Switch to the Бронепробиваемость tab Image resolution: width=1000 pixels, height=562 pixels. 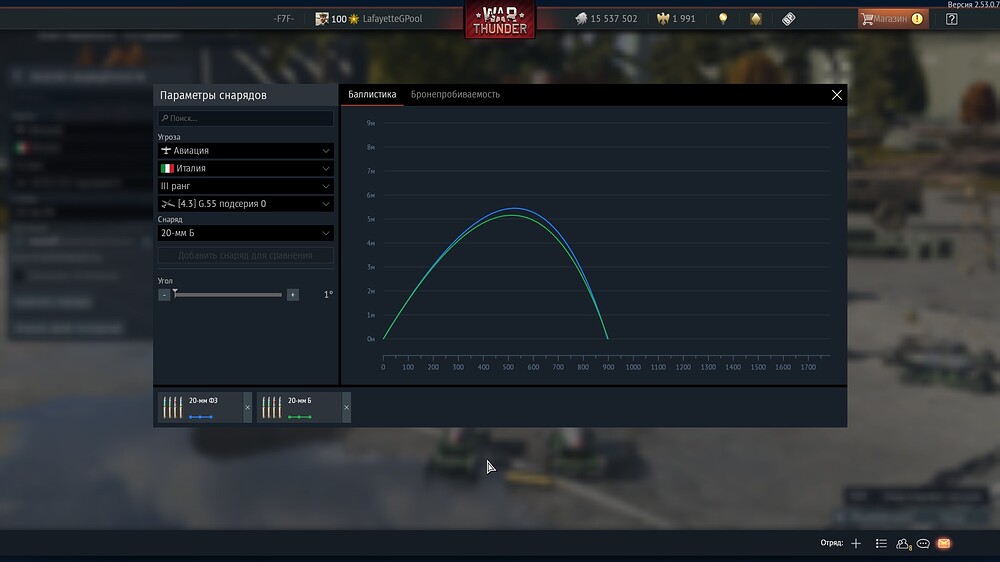(x=455, y=95)
